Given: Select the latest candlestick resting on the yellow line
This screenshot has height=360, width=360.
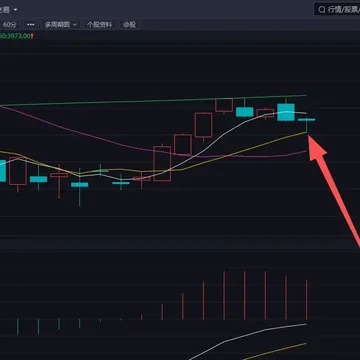Looking at the screenshot, I should (x=306, y=125).
